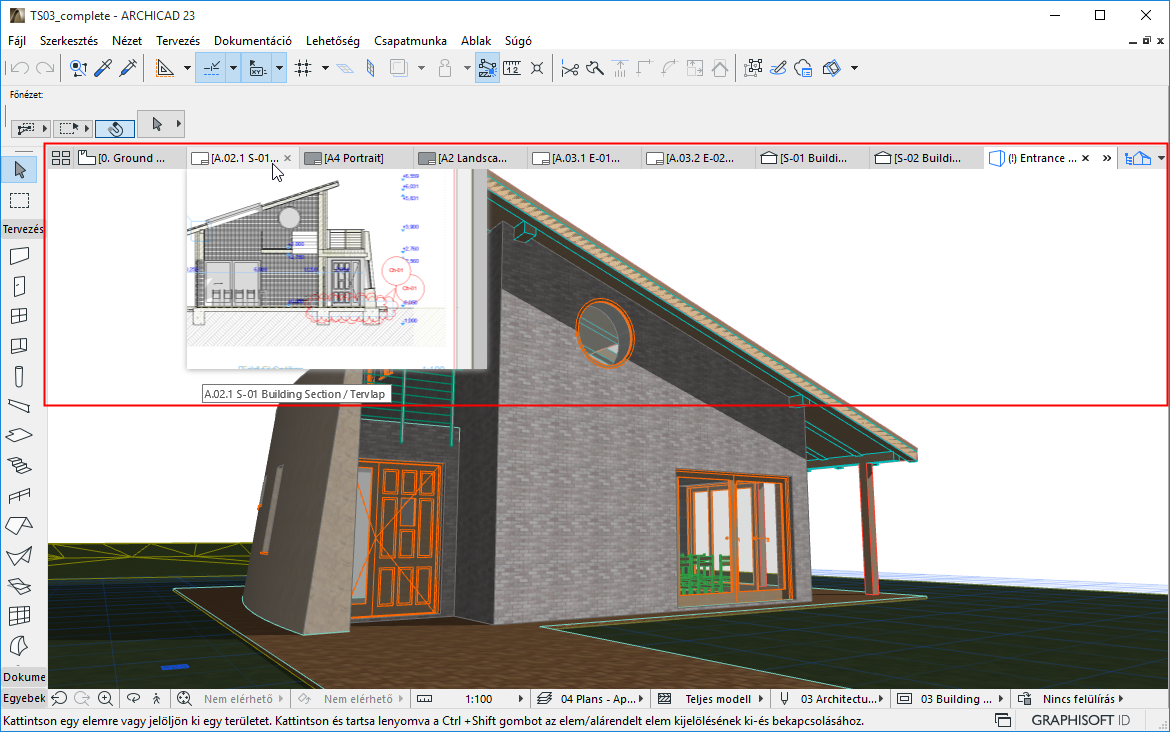The width and height of the screenshot is (1170, 732).
Task: Activate the Marquee tool in toolbox
Action: point(20,200)
